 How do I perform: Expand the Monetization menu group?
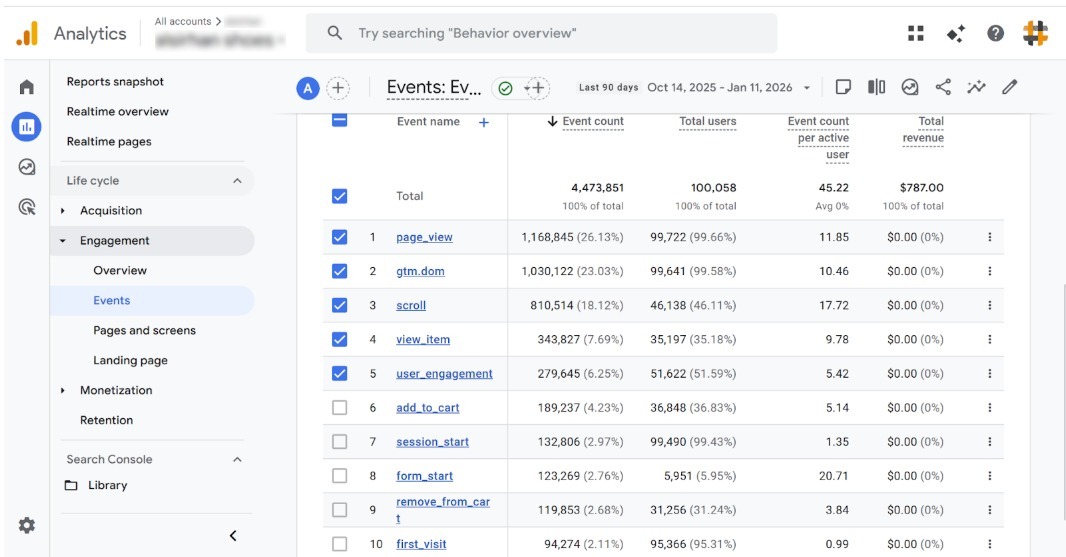click(x=63, y=391)
